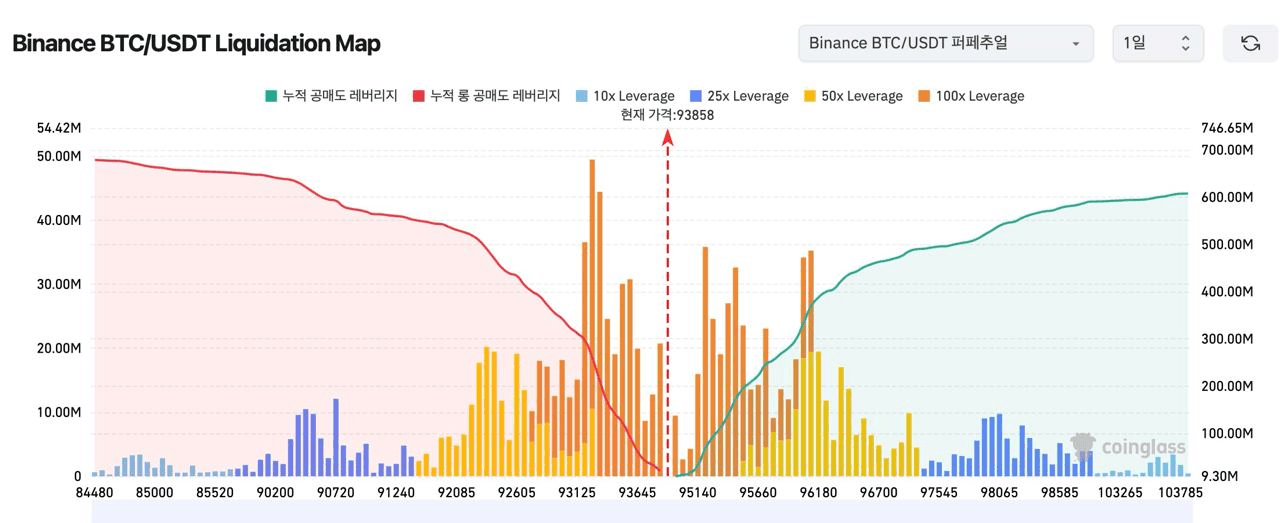
Task: Click the 96180 x-axis label
Action: tap(818, 492)
